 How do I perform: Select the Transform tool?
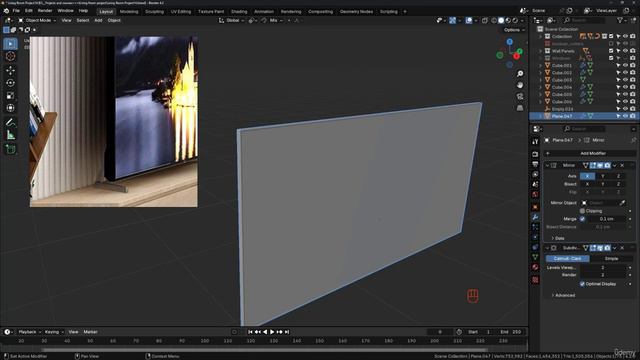[11, 108]
